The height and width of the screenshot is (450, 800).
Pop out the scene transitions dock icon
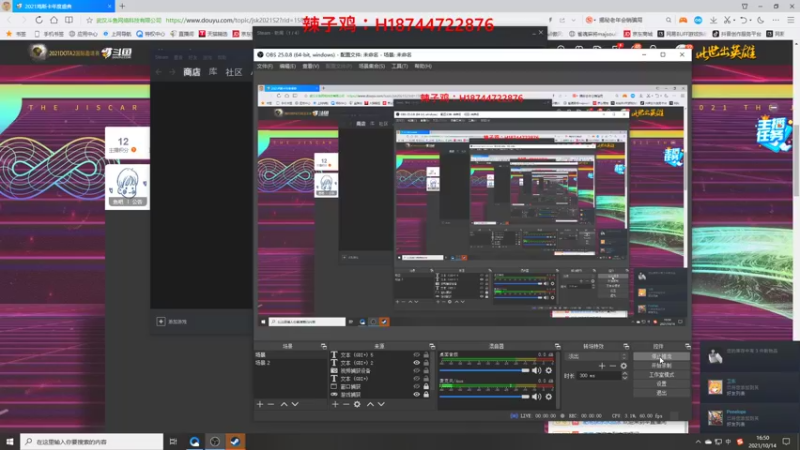tap(626, 346)
